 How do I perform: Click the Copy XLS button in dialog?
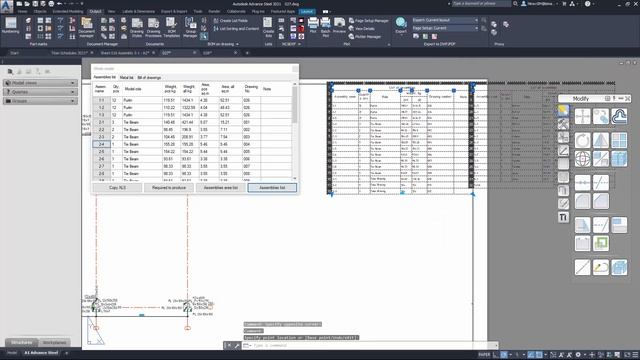tap(118, 188)
